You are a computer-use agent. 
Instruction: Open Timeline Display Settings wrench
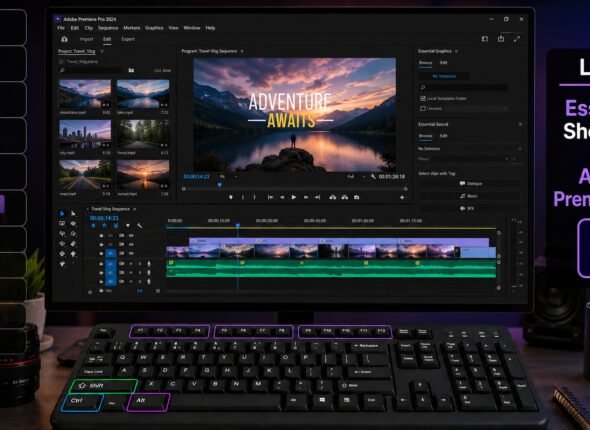[x=140, y=226]
